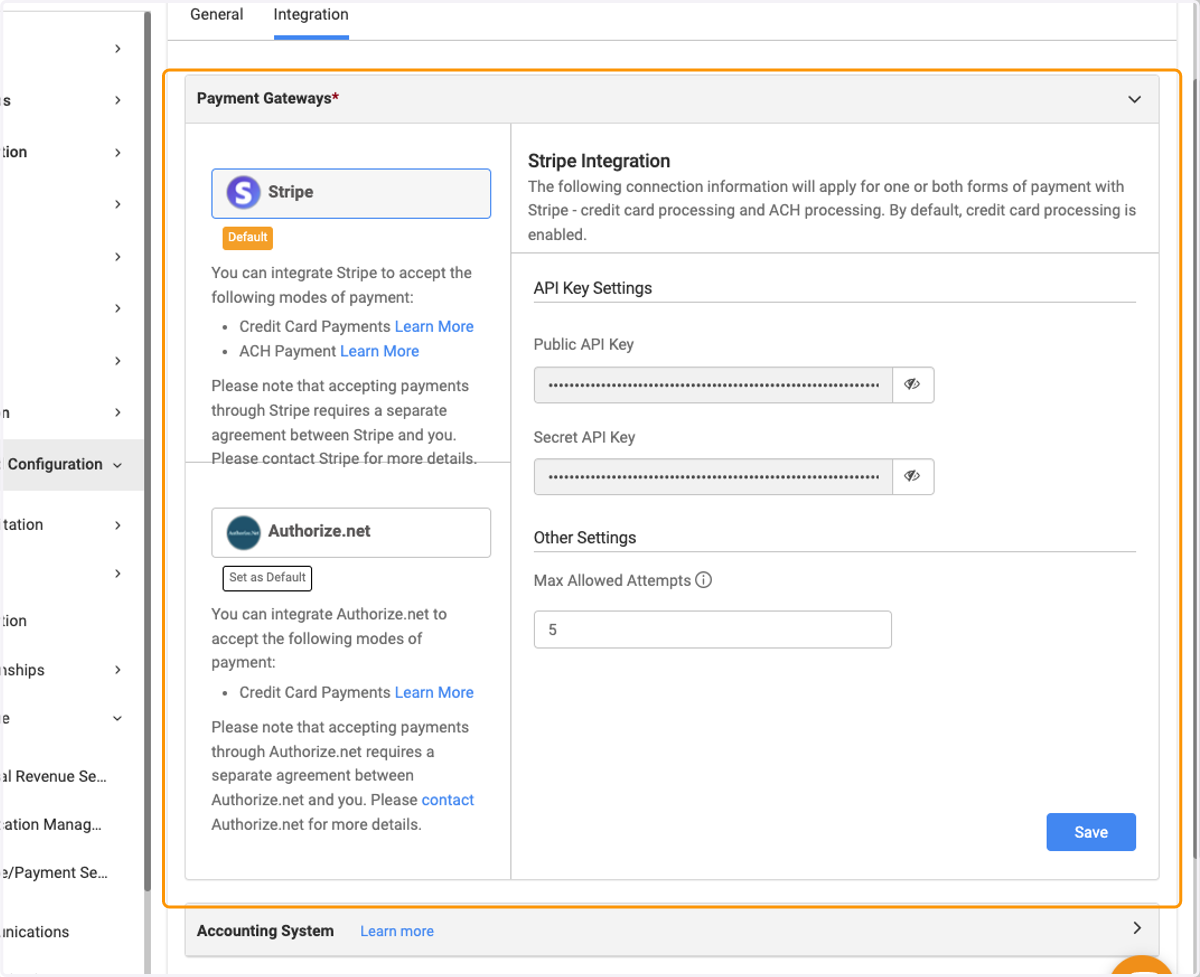Select the Integration tab
The height and width of the screenshot is (977, 1200).
point(311,15)
